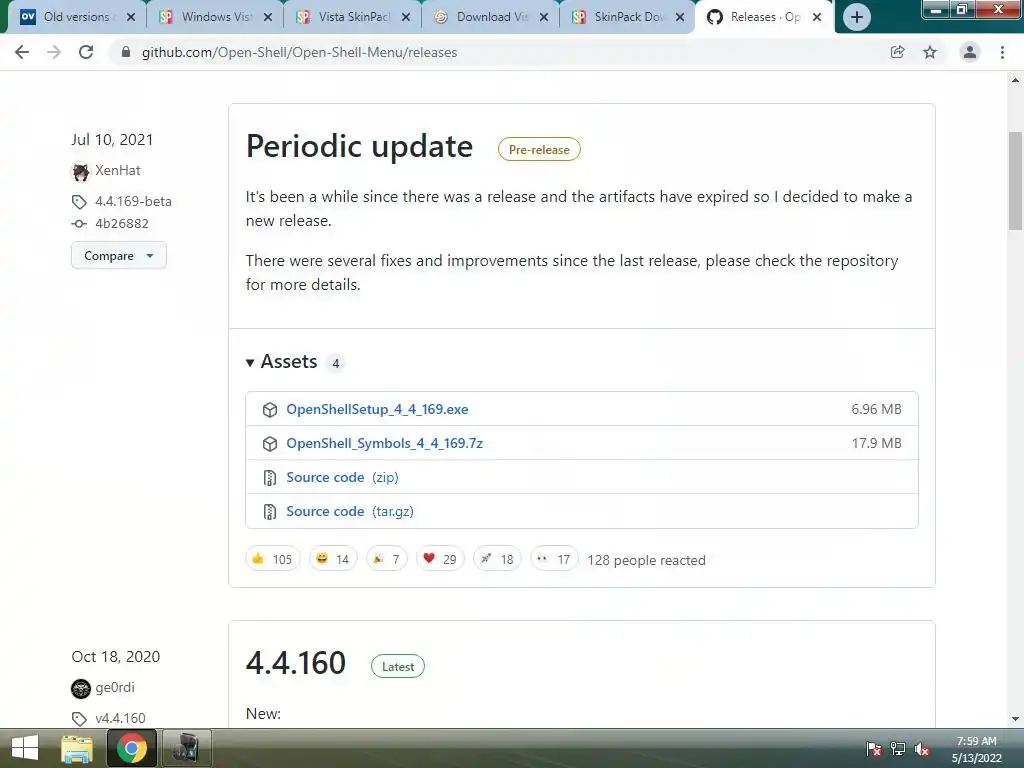Open the Windows Start menu
The width and height of the screenshot is (1024, 768).
(x=25, y=748)
